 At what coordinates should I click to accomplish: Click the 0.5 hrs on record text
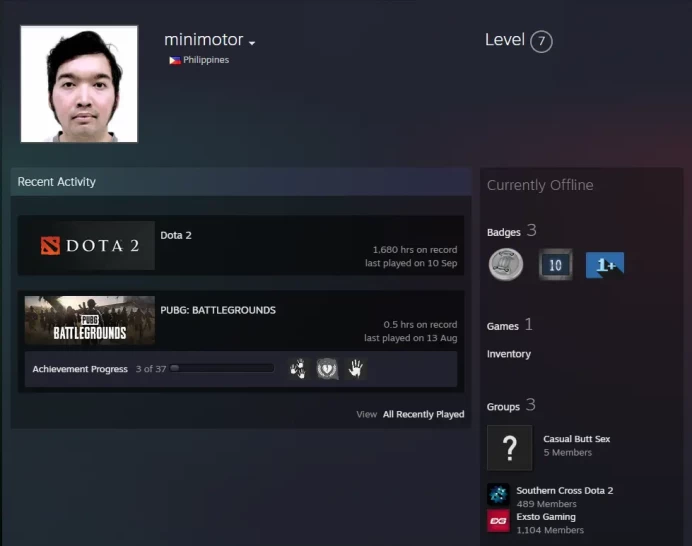coord(420,324)
